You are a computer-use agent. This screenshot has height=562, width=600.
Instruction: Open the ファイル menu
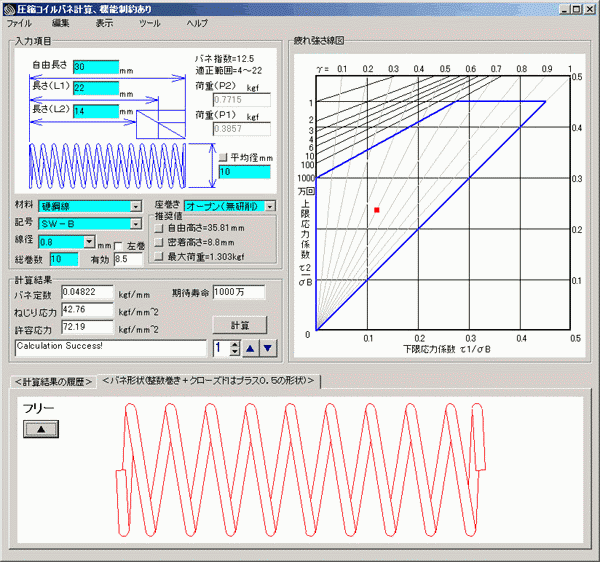[20, 21]
